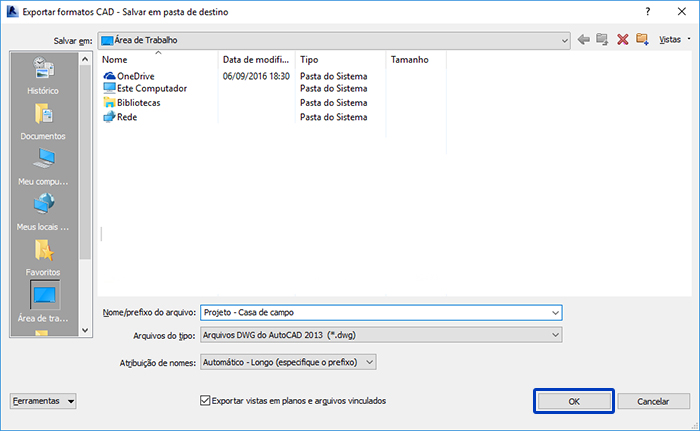
Task: Select Meu computador in the sidebar
Action: point(43,167)
